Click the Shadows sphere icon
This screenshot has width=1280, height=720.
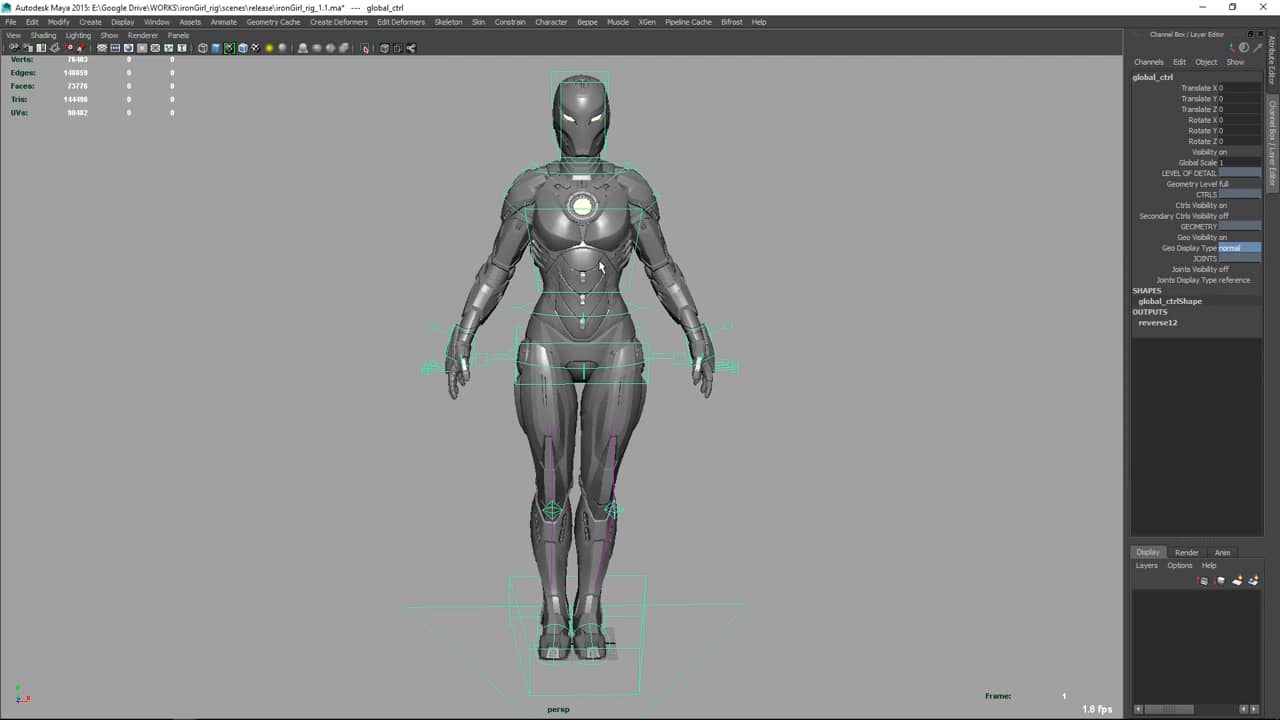coord(283,48)
